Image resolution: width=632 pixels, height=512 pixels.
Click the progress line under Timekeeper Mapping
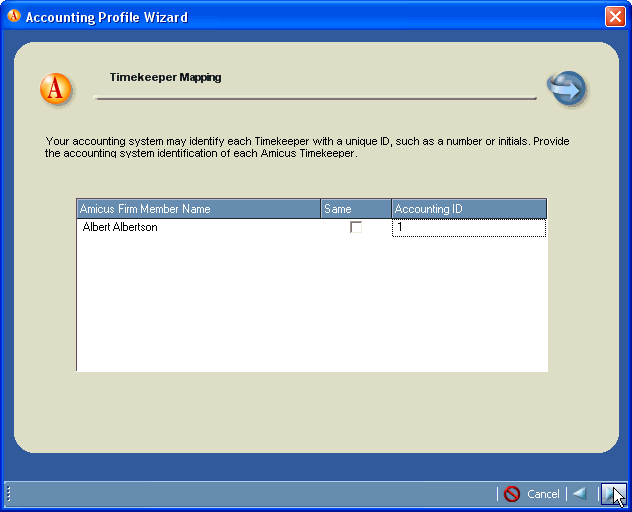[x=315, y=98]
